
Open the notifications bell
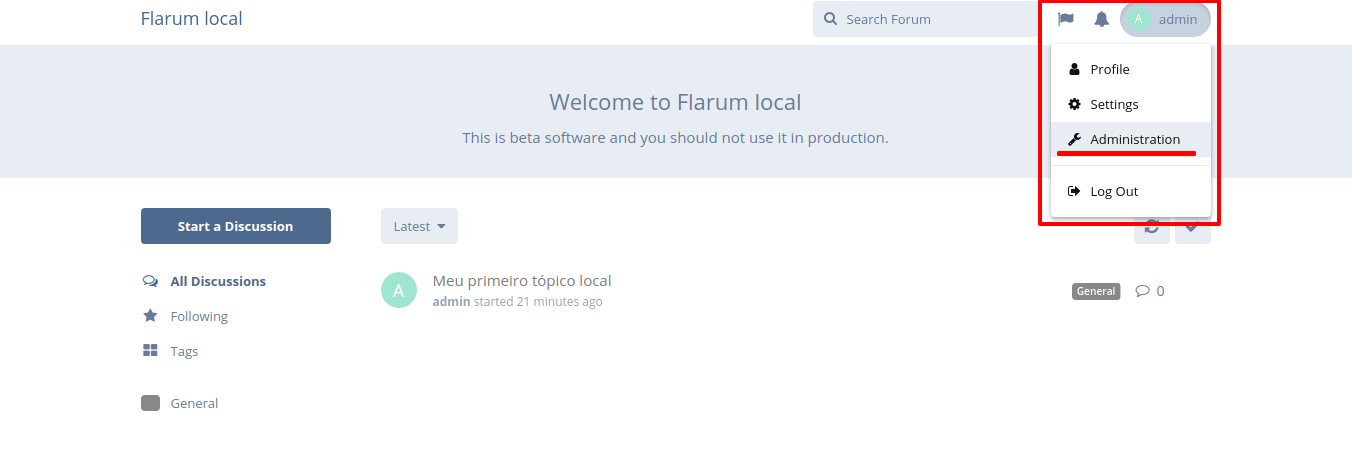pos(1101,19)
